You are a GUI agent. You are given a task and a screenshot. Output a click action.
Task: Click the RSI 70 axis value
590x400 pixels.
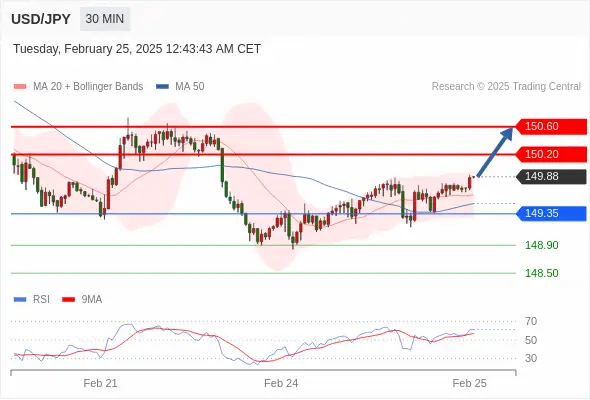[531, 321]
